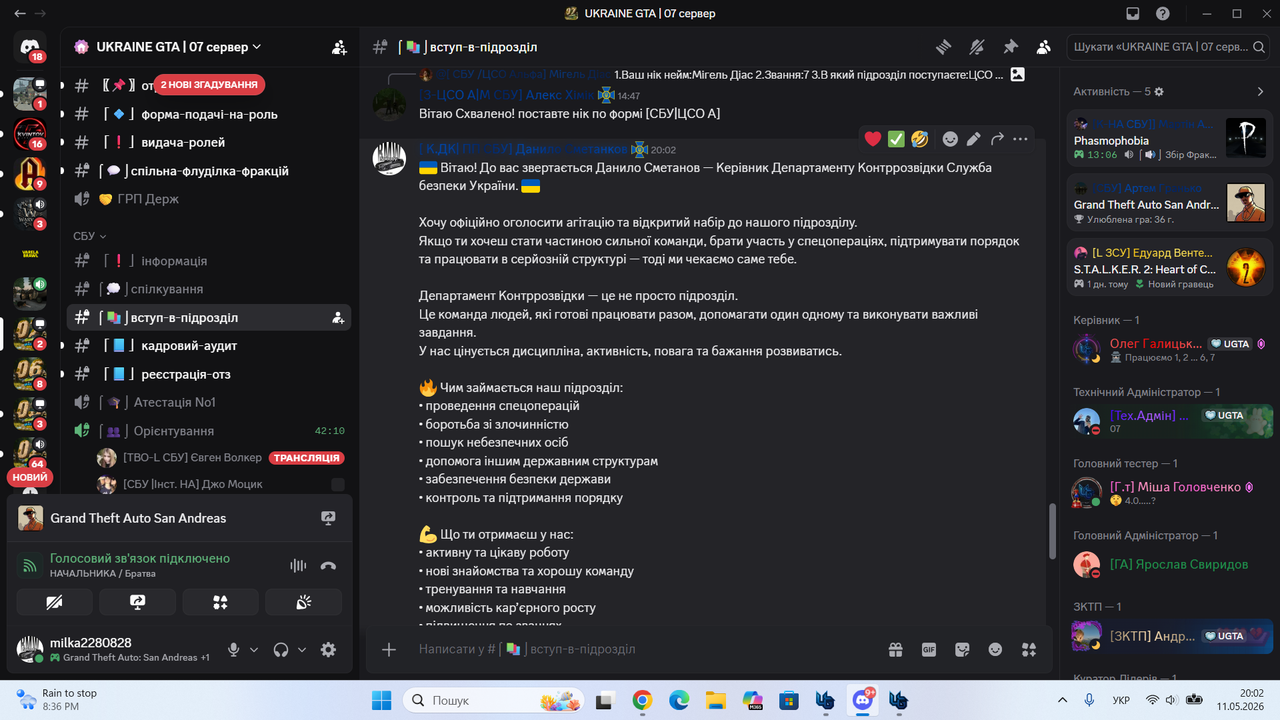This screenshot has height=720, width=1280.
Task: Disconnect from voice call
Action: 328,566
